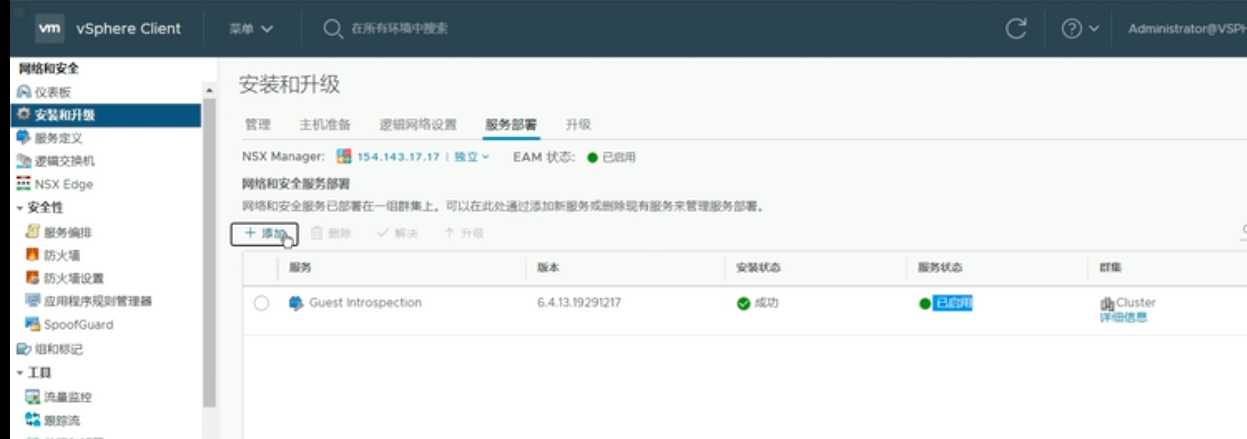Click the 安装和升级 gear icon

24,115
